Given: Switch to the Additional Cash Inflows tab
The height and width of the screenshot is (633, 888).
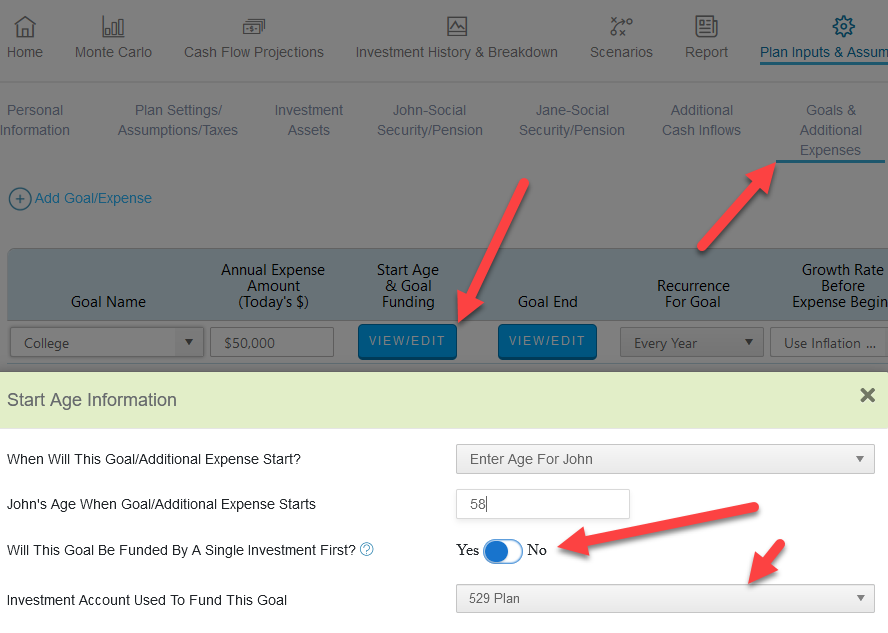Looking at the screenshot, I should (702, 120).
